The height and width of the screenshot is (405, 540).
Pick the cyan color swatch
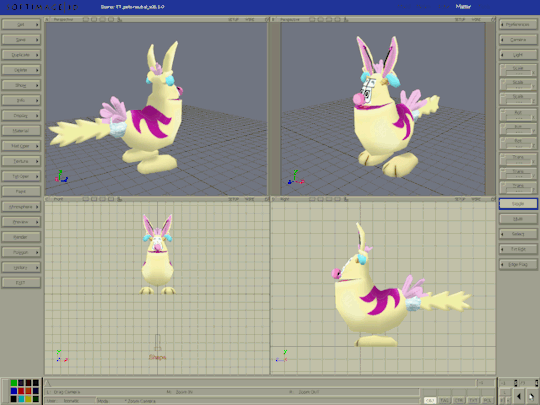tap(21, 399)
